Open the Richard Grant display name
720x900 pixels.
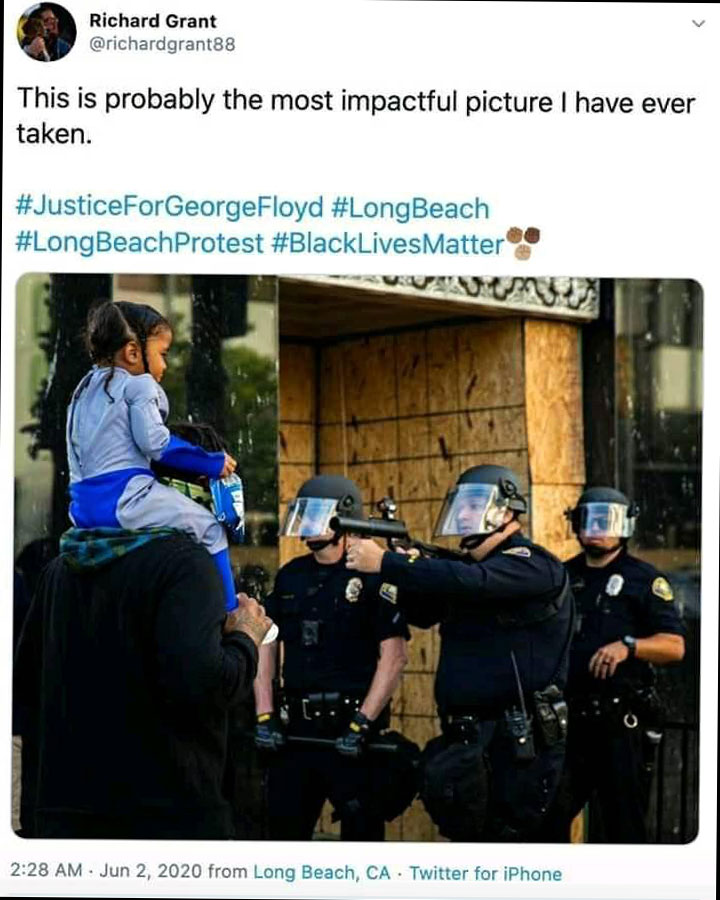tap(153, 21)
